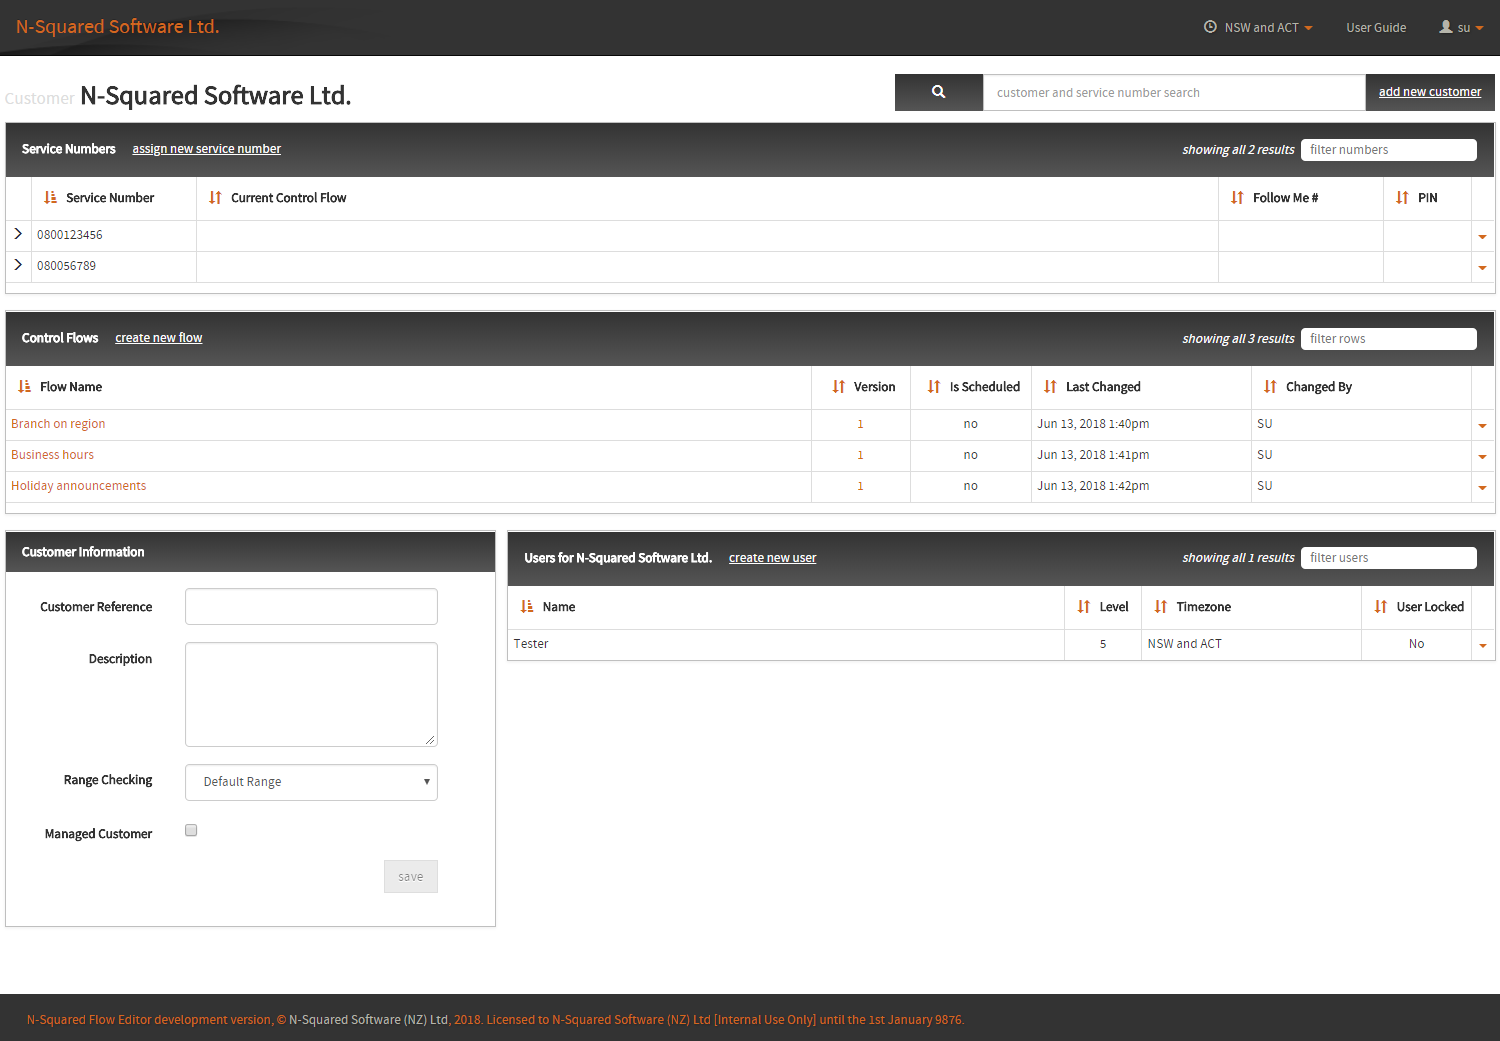The width and height of the screenshot is (1500, 1041).
Task: Sort by Is Scheduled icon
Action: pos(933,387)
